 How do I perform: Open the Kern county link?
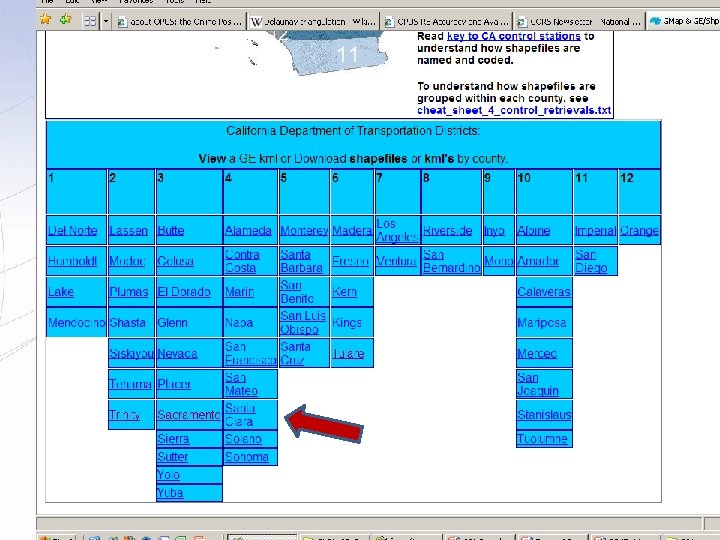344,292
